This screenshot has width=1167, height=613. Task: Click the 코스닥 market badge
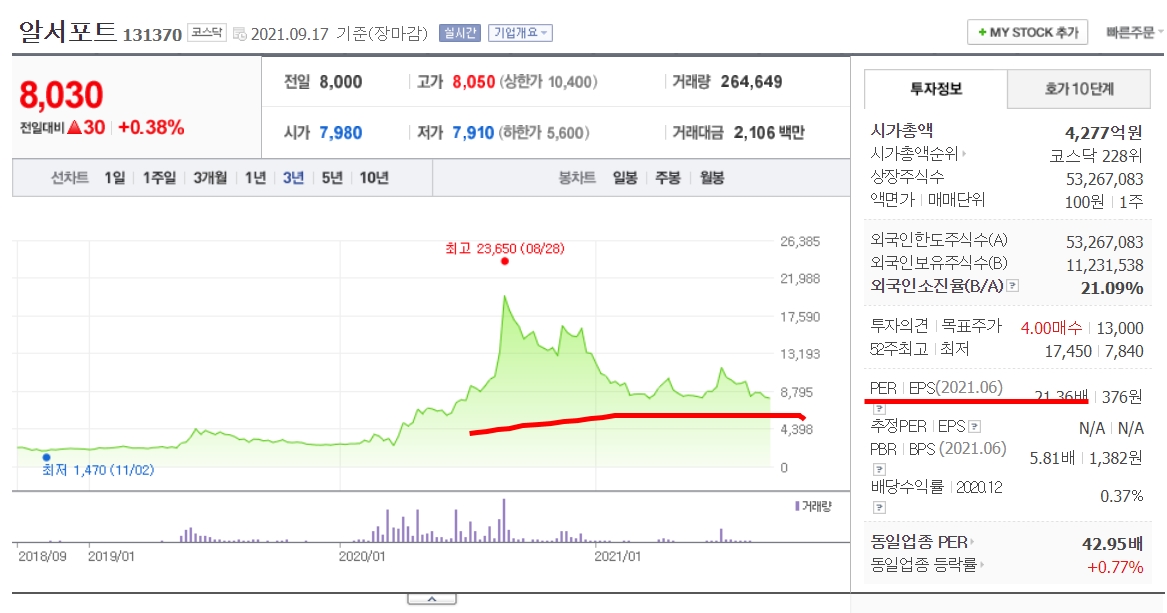coord(207,32)
